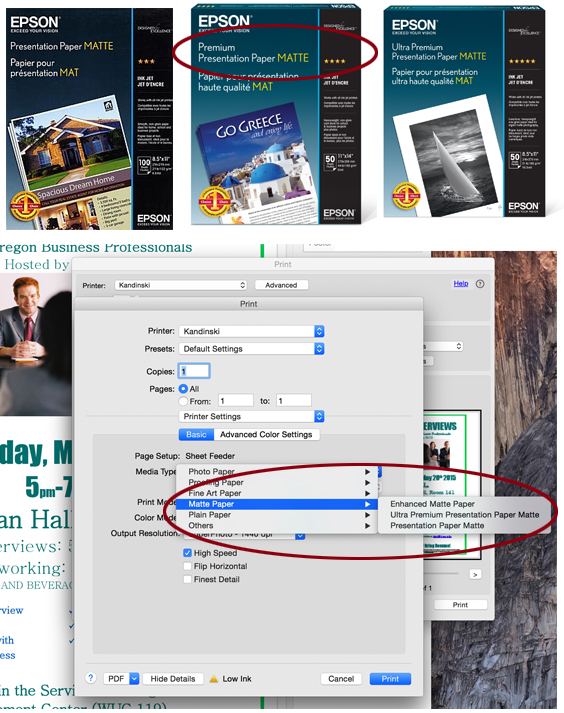Click the 'to' page number field

[294, 401]
